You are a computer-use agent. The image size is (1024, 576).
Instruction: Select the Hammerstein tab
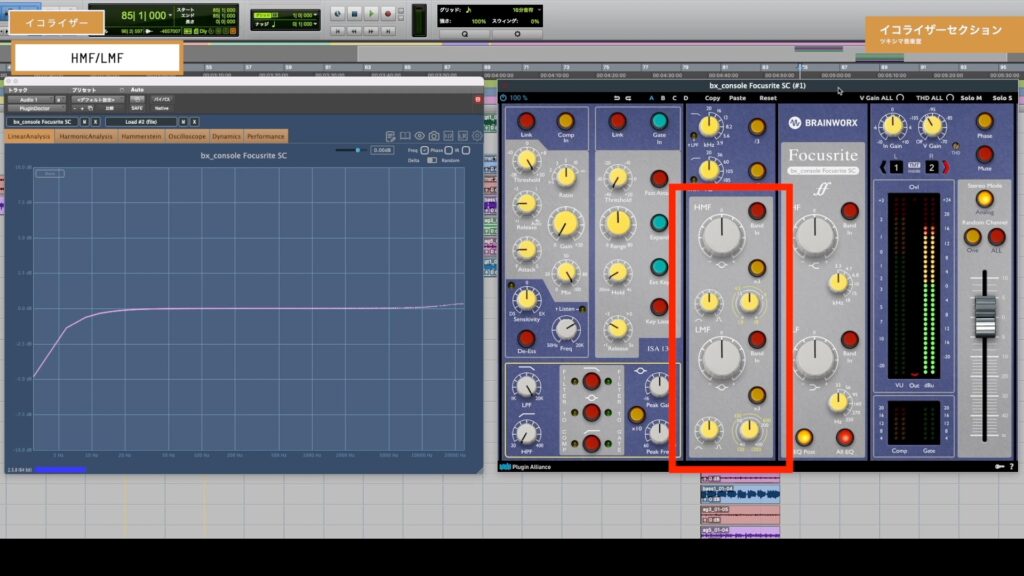tap(141, 136)
